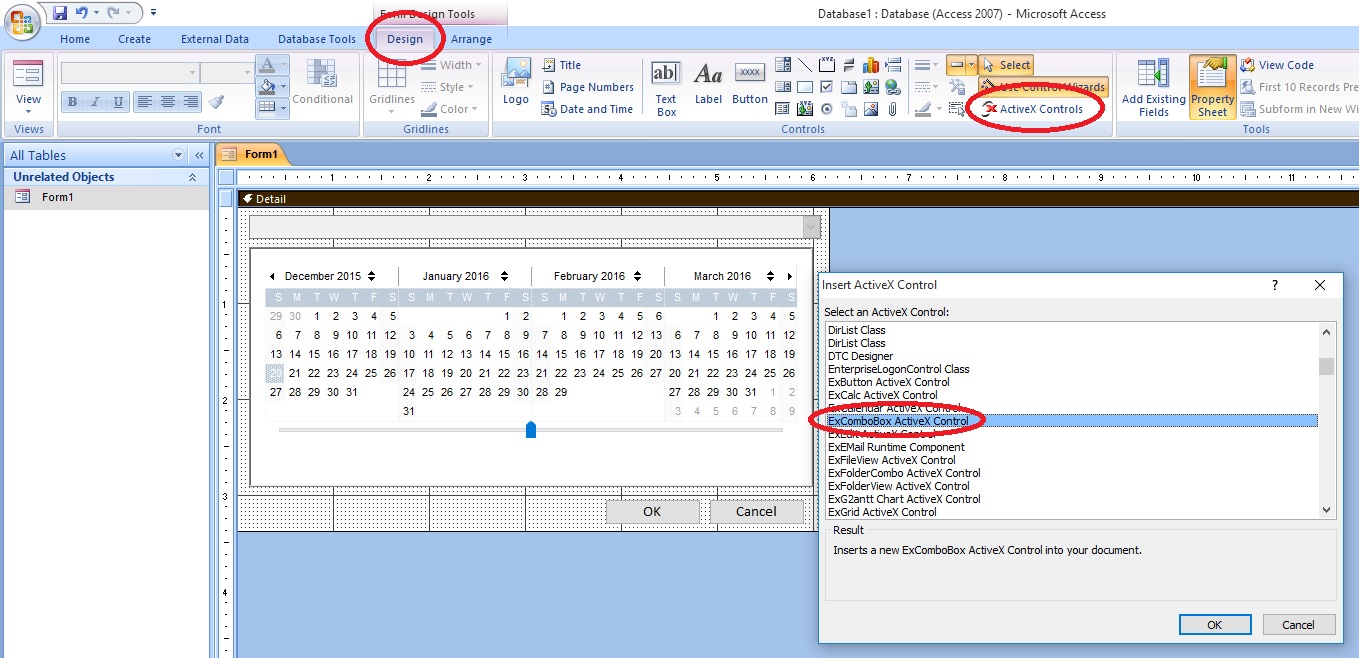Insert chart control from Controls gallery
Image resolution: width=1359 pixels, height=658 pixels.
[870, 66]
